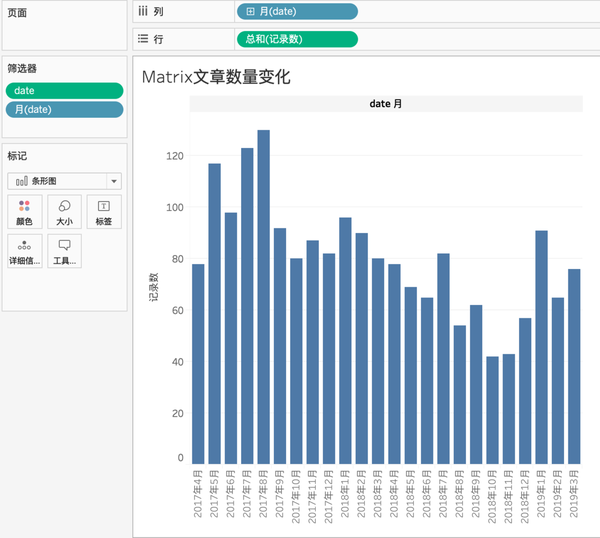This screenshot has height=538, width=600.
Task: Click the 月(date) pill in Columns shelf
Action: coord(297,11)
